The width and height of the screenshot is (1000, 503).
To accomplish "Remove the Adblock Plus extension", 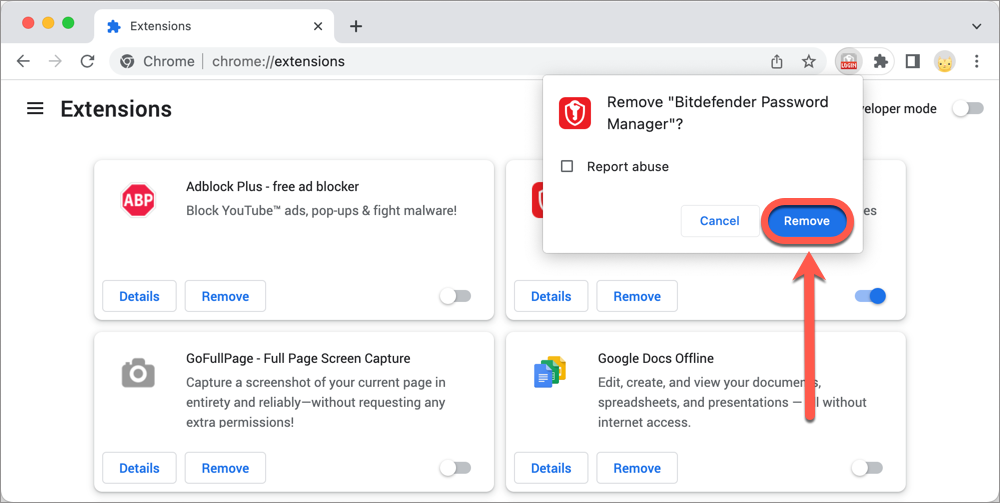I will [225, 296].
